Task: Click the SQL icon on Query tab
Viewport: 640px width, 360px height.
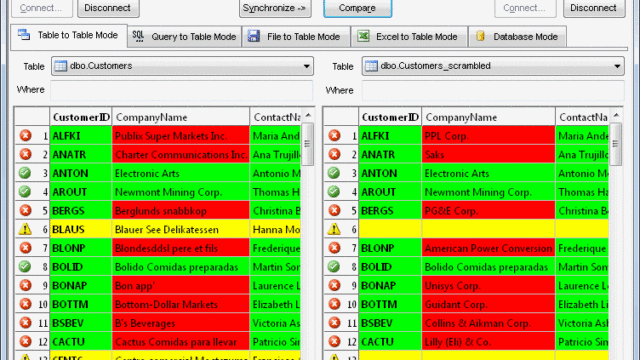Action: [x=138, y=36]
